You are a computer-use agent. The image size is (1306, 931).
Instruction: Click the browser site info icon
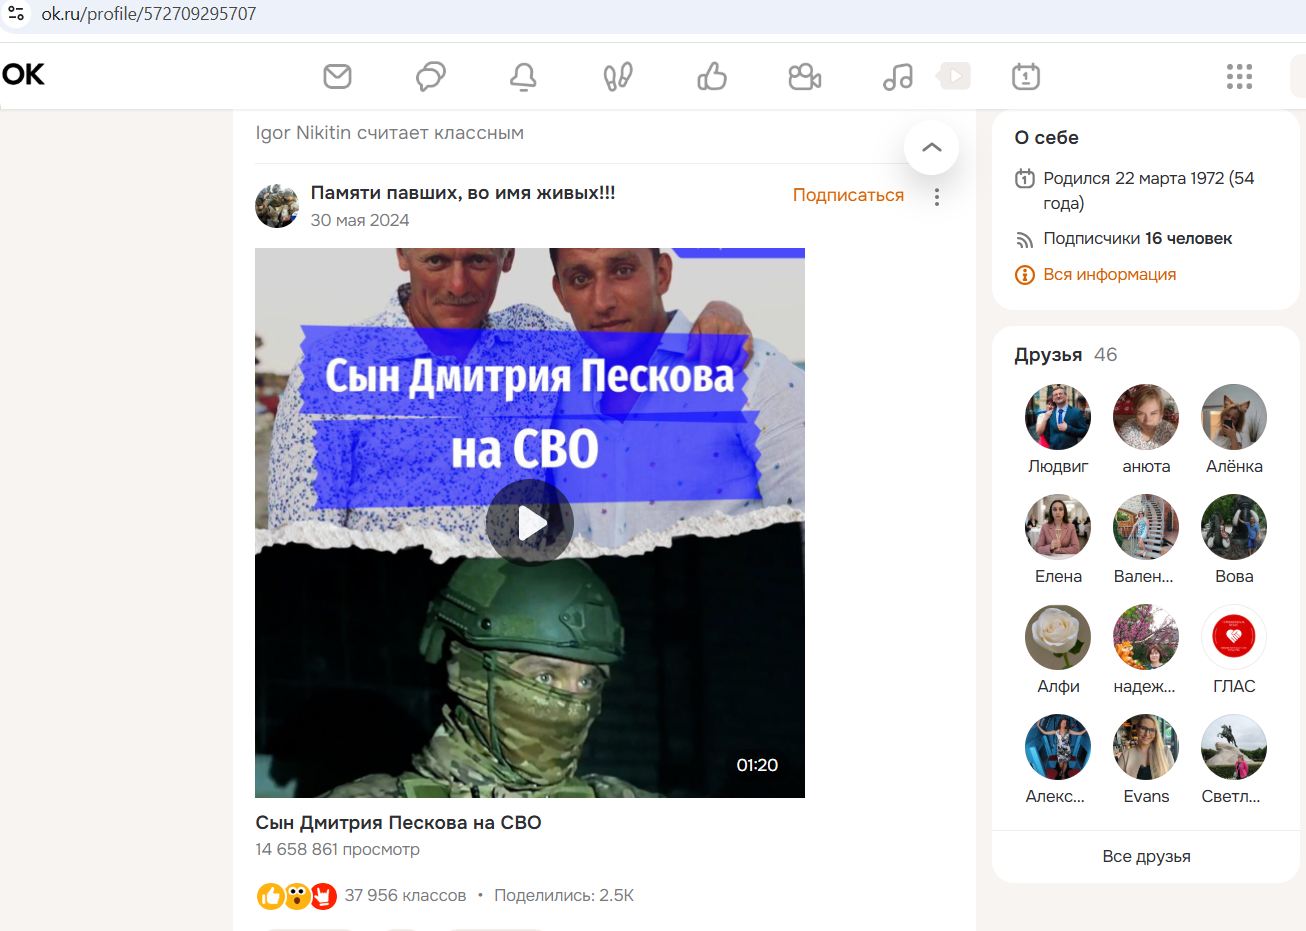click(x=16, y=14)
